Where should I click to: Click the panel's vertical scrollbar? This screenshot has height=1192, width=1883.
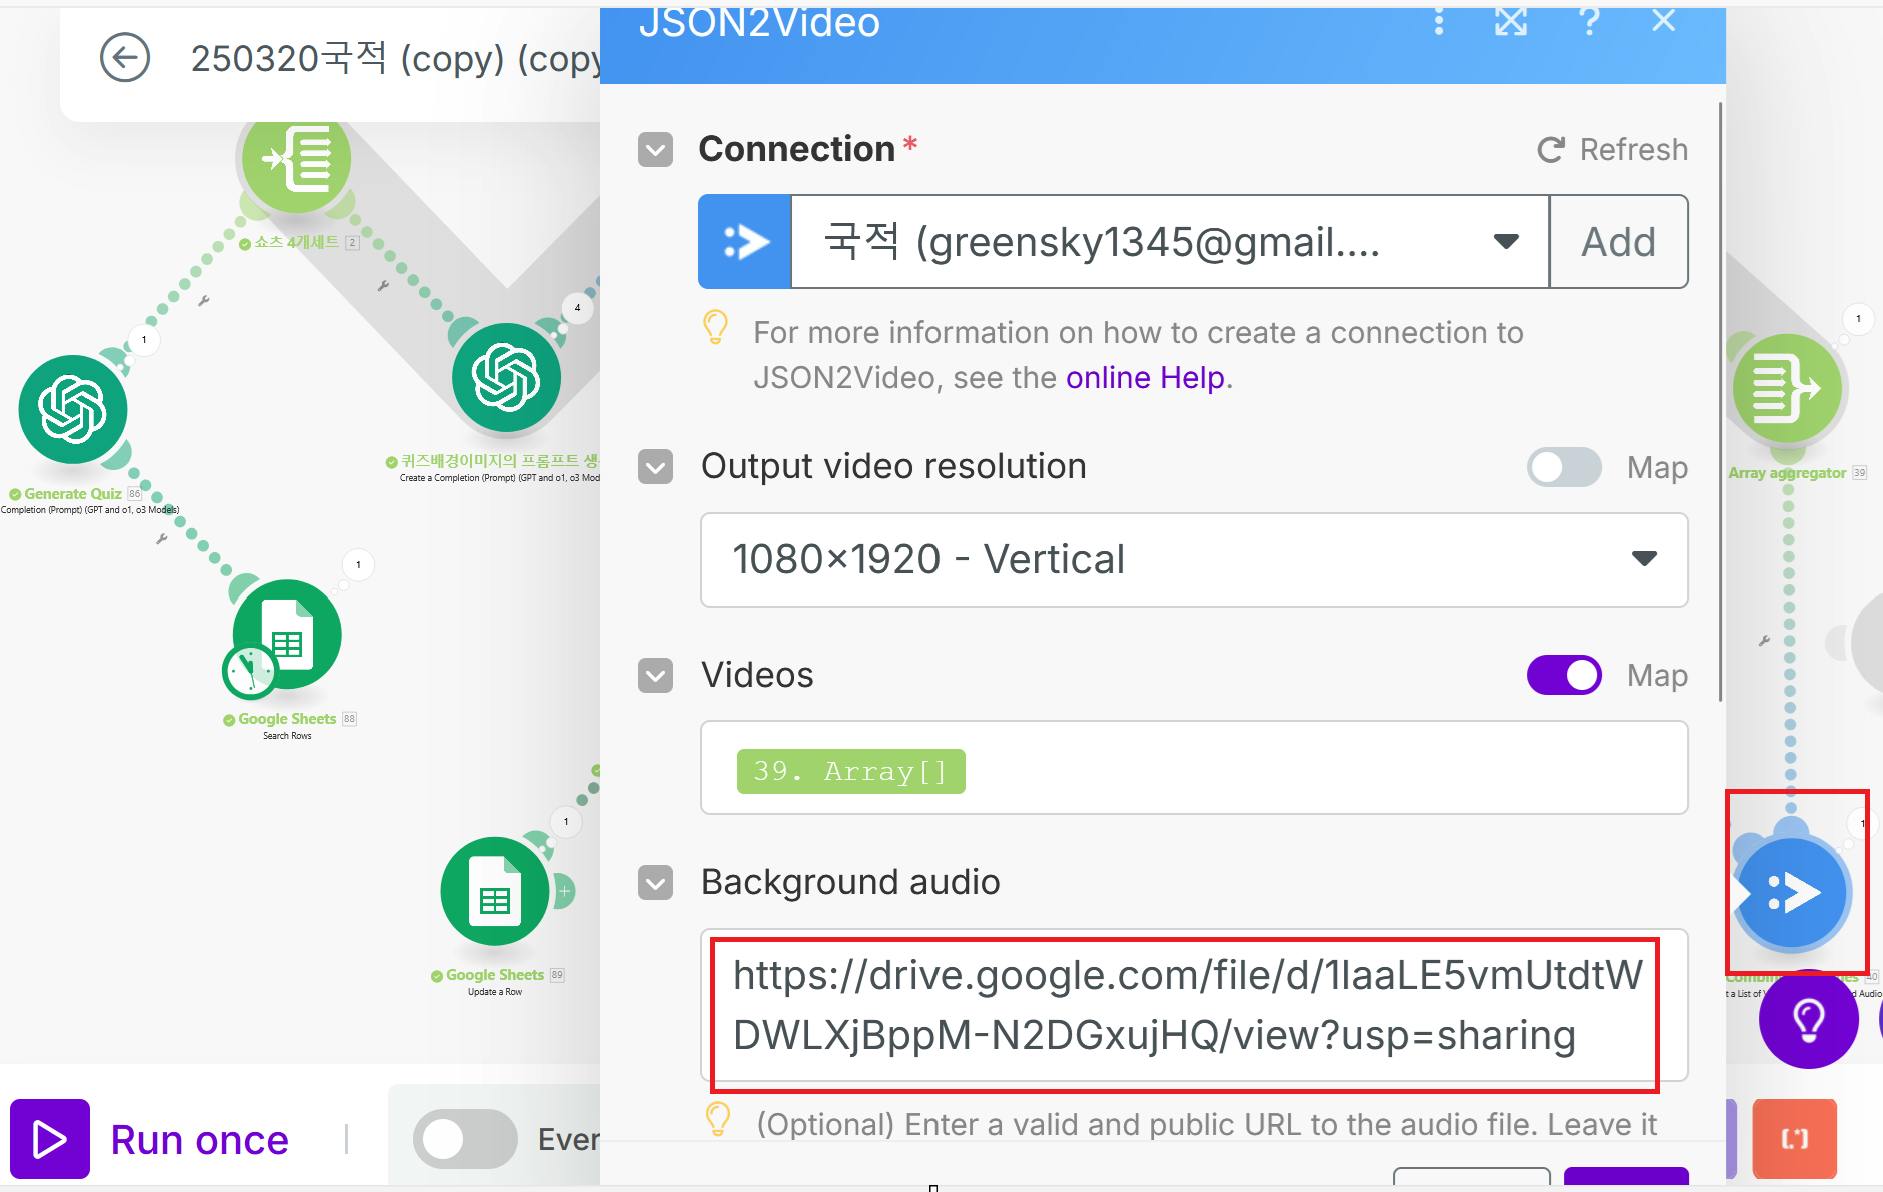(x=1720, y=400)
